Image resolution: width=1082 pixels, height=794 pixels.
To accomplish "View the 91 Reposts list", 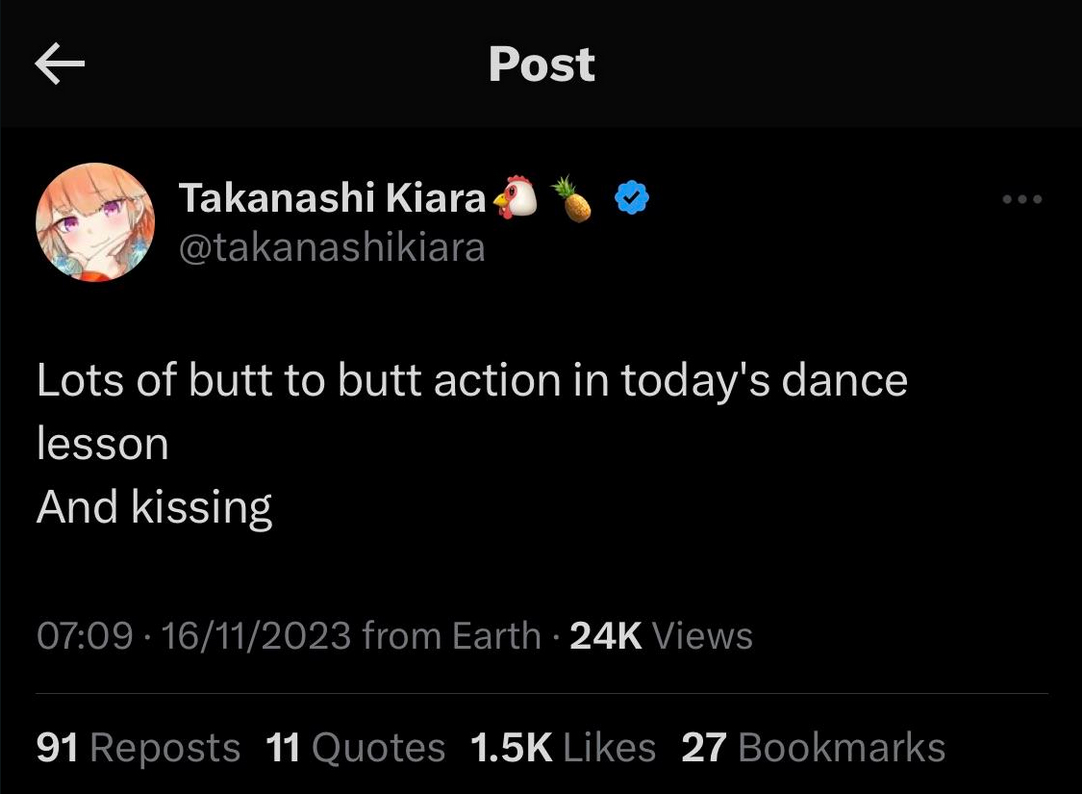I will tap(138, 747).
